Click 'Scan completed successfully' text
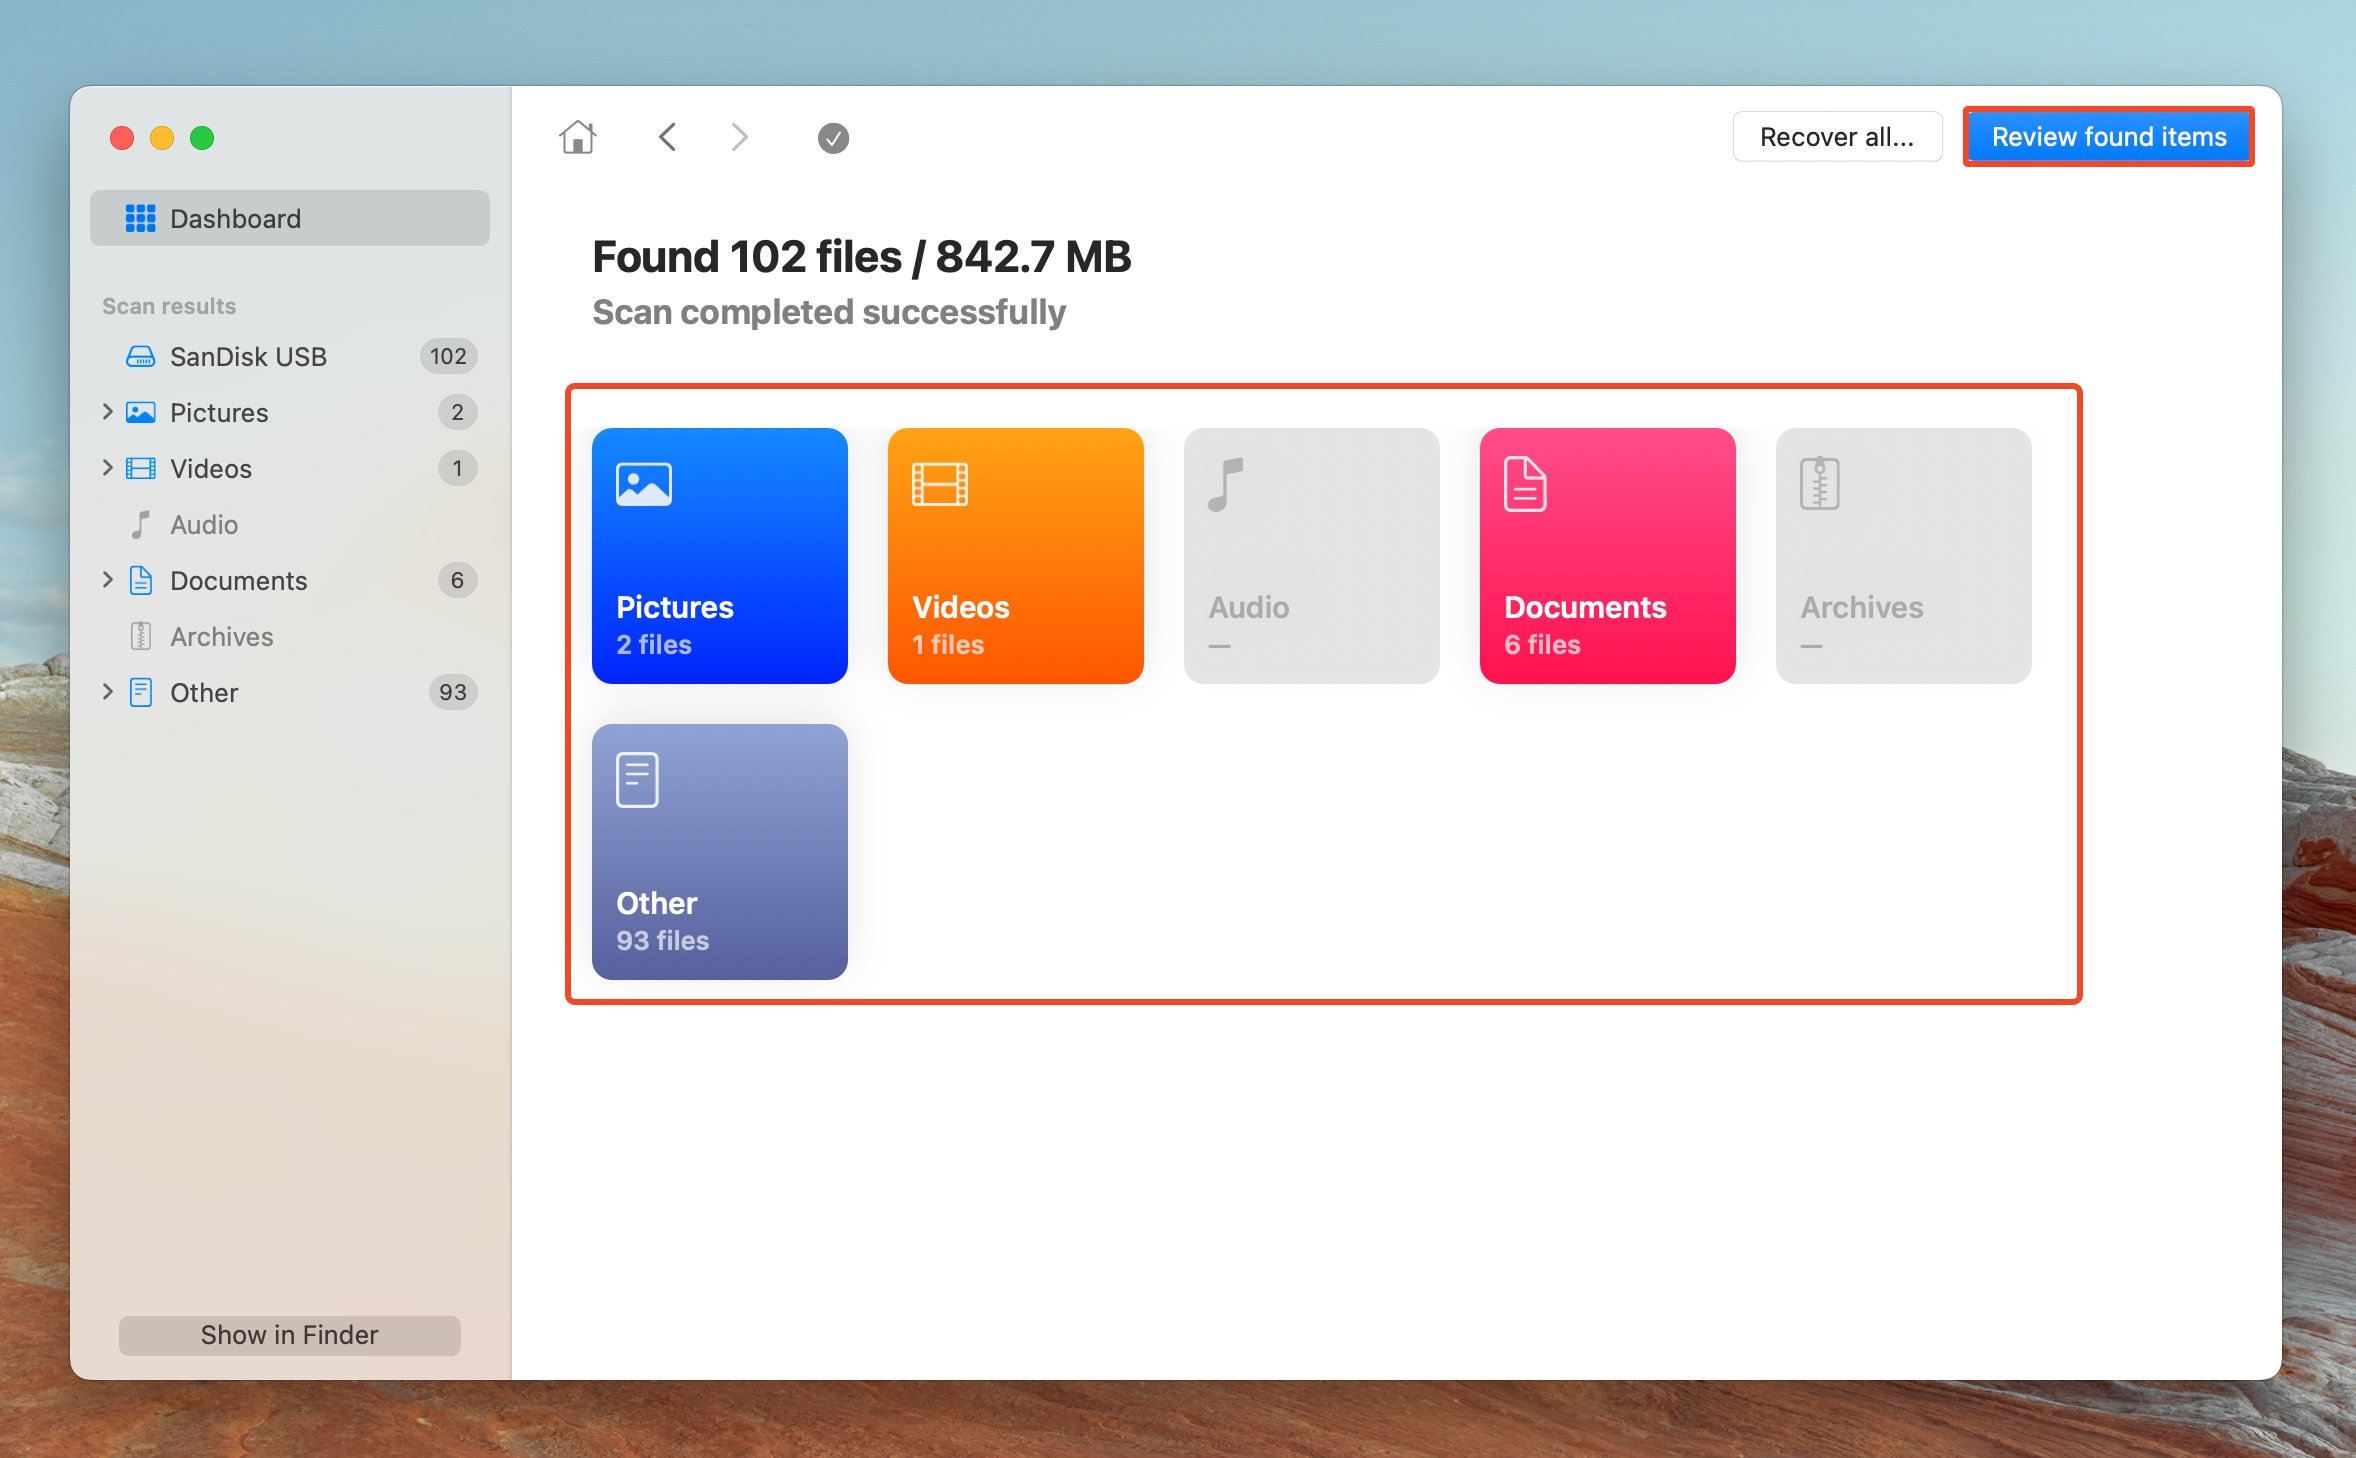The width and height of the screenshot is (2356, 1458). (829, 312)
